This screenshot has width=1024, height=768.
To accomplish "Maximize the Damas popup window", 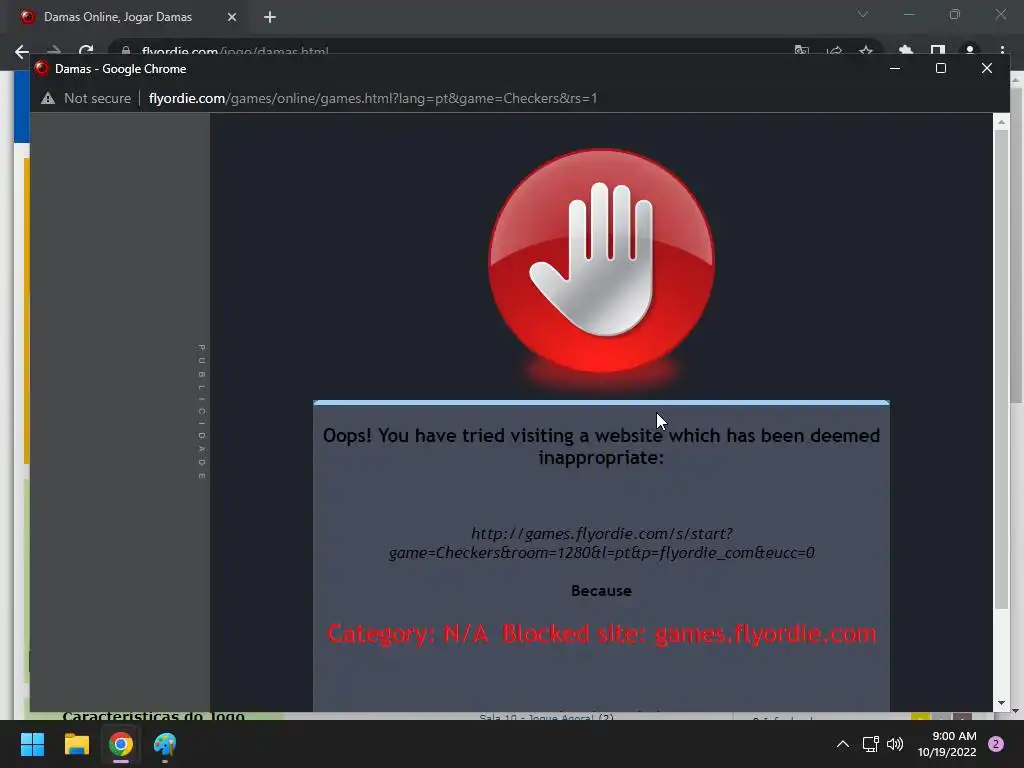I will click(941, 69).
